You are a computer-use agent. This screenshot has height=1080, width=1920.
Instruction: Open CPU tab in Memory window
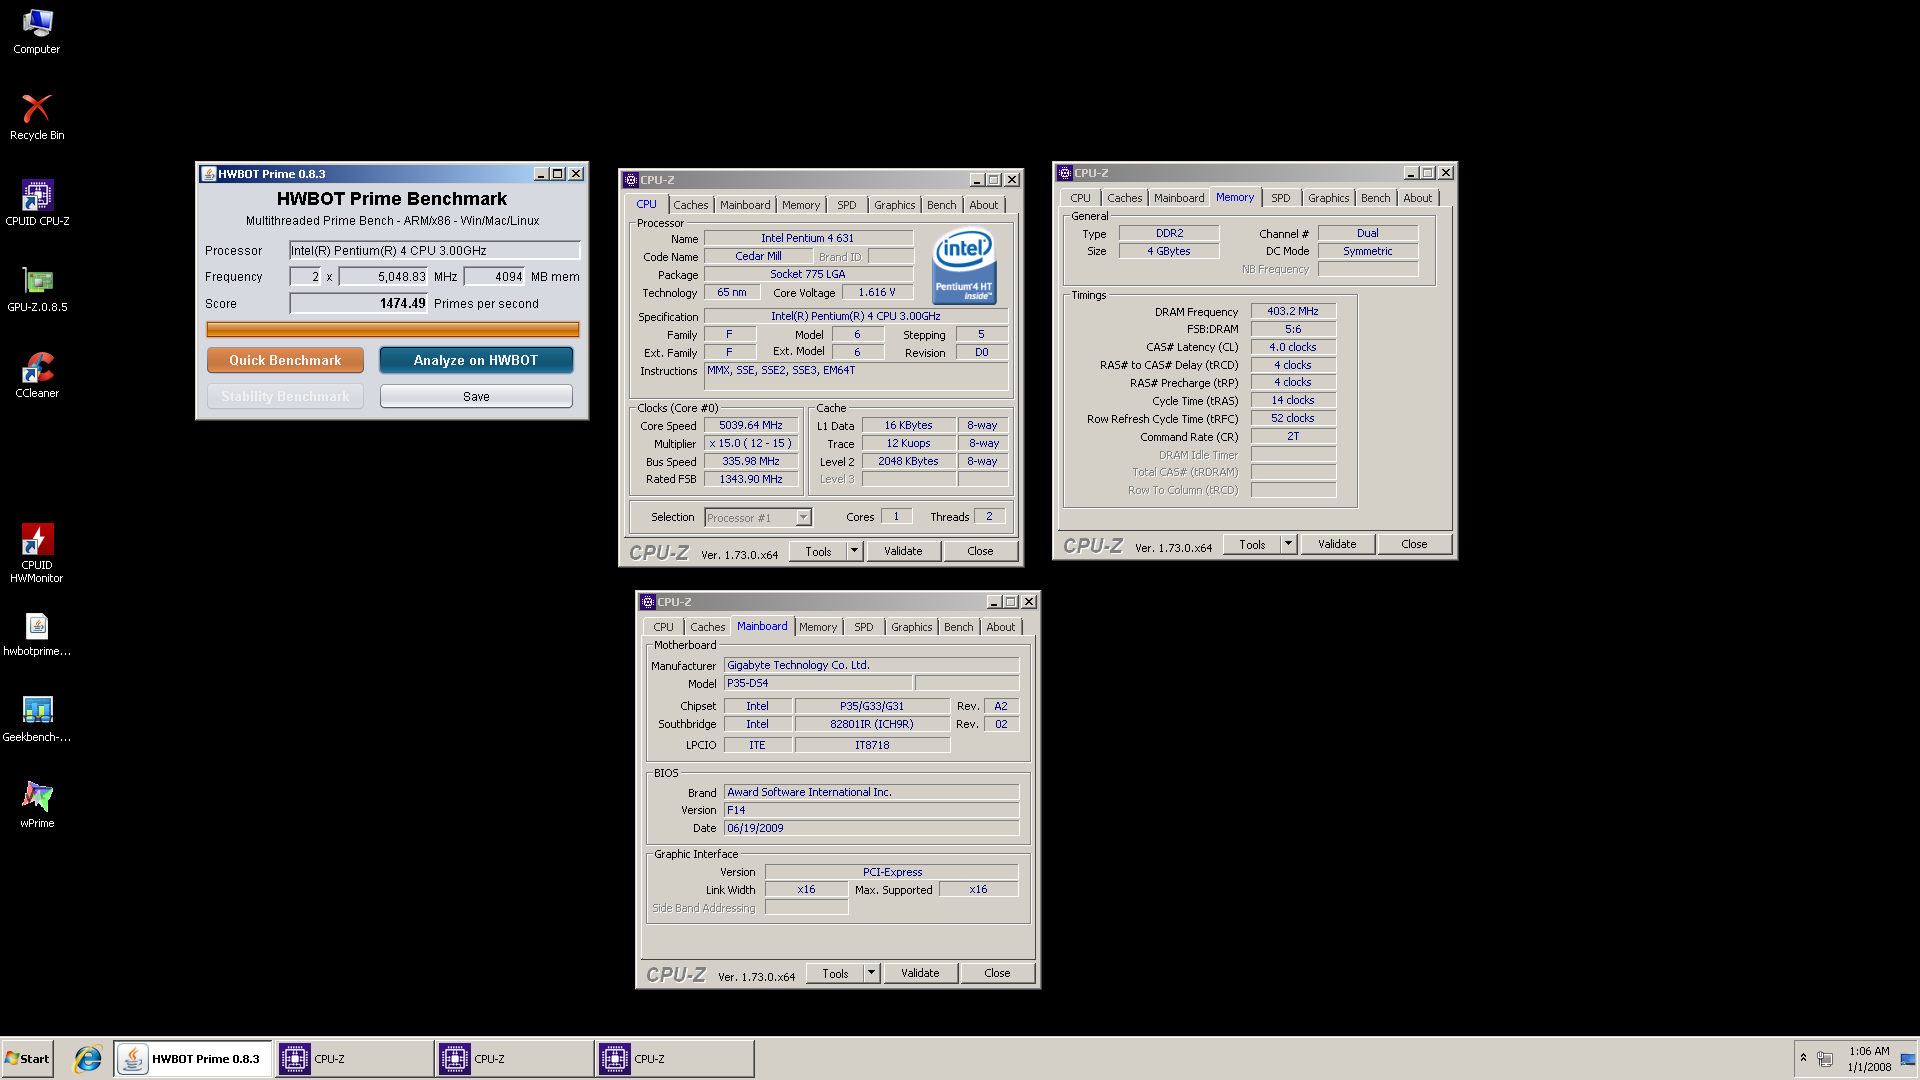(1080, 198)
